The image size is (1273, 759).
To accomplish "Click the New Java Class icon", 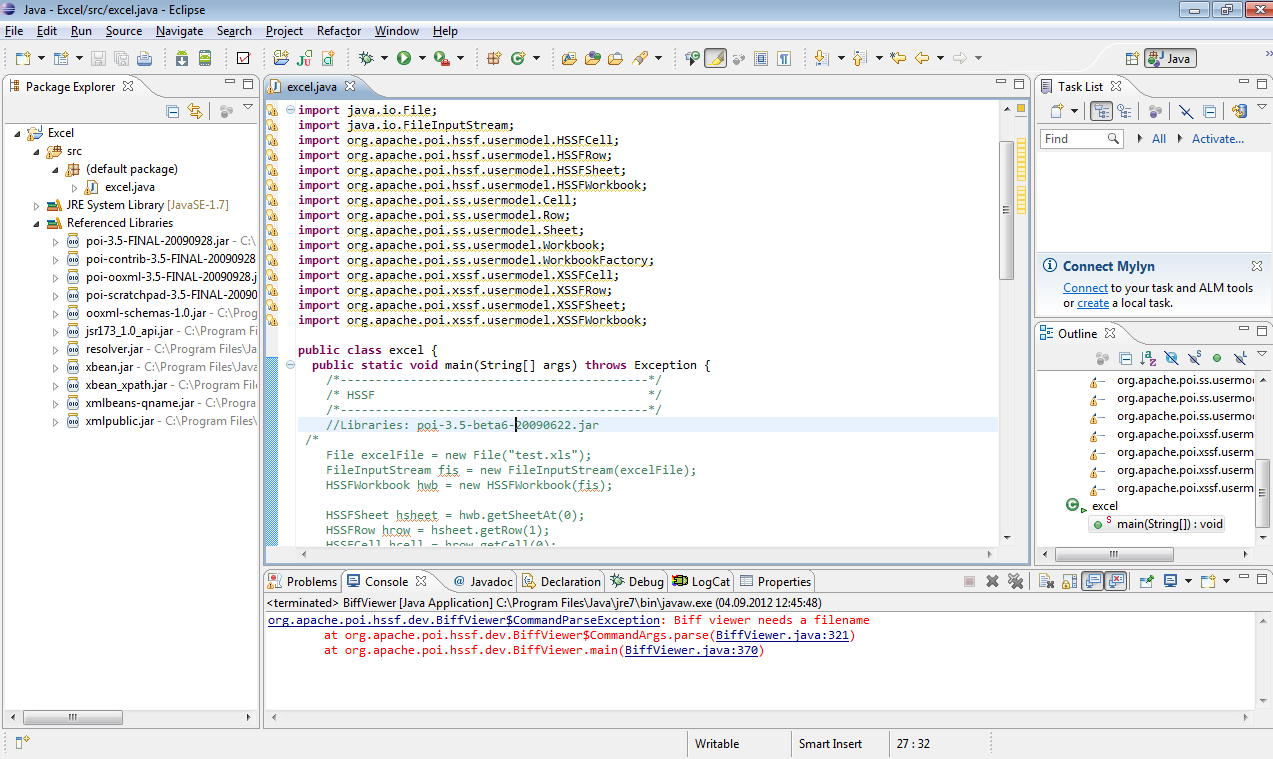I will click(x=518, y=58).
